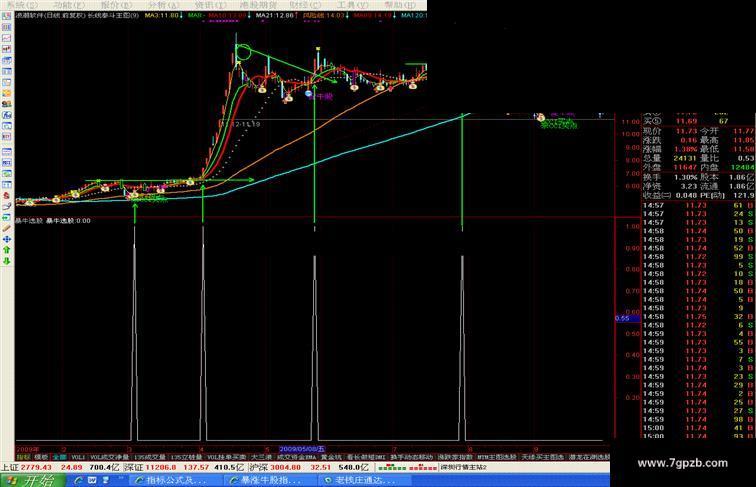
Task: Click the blue four-way move arrows icon
Action: point(6,239)
